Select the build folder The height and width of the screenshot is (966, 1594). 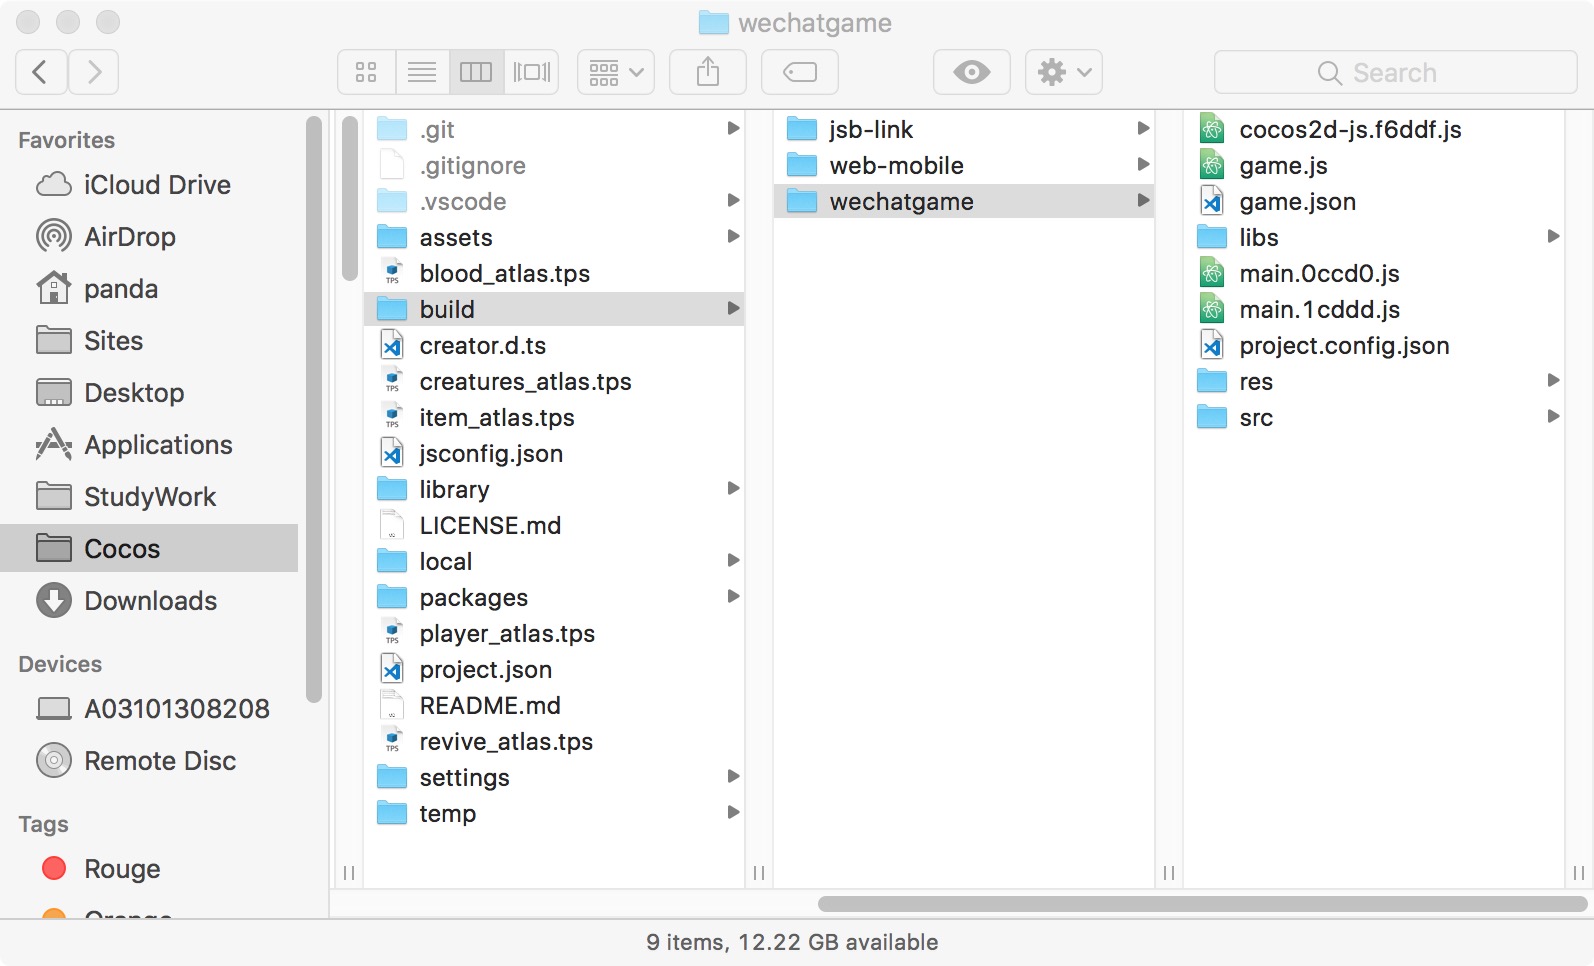pyautogui.click(x=554, y=309)
